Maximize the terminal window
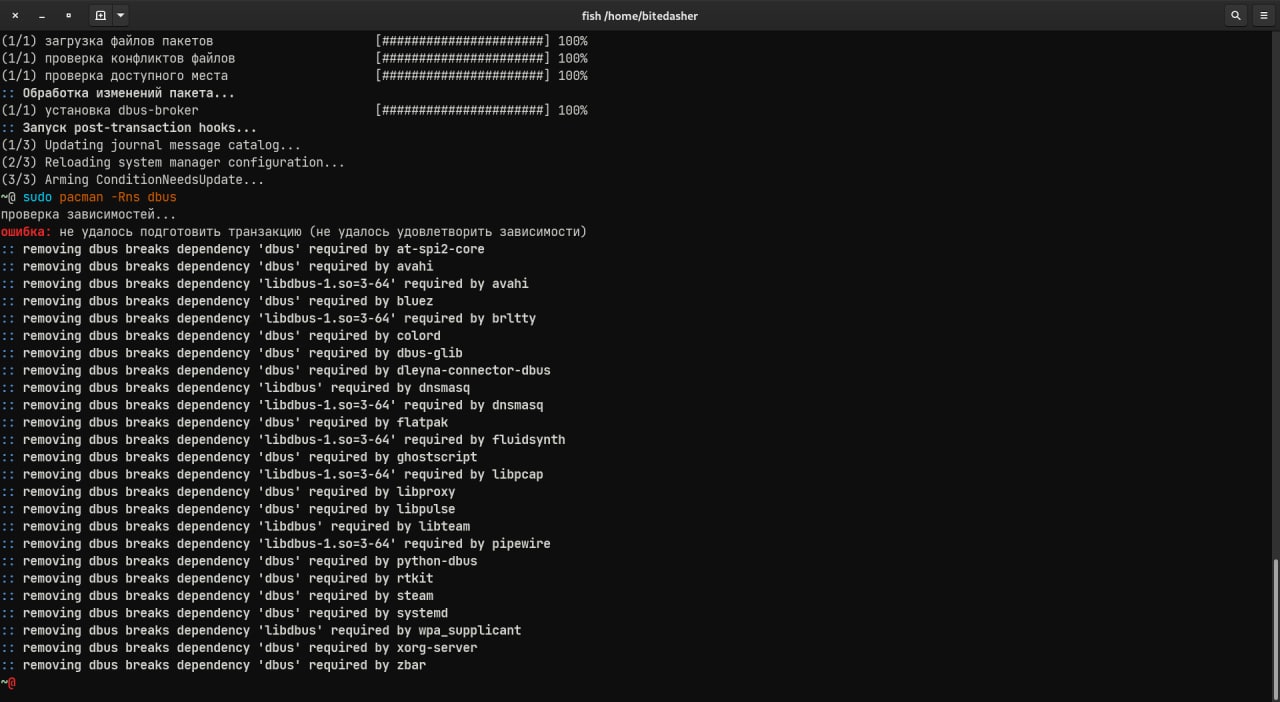 68,15
